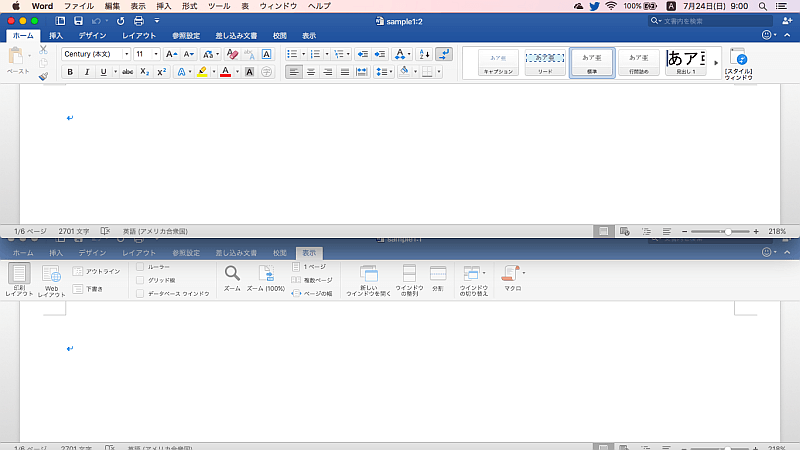800x450 pixels.
Task: Open Switch Windows dropdown in lower ribbon
Action: (x=474, y=280)
